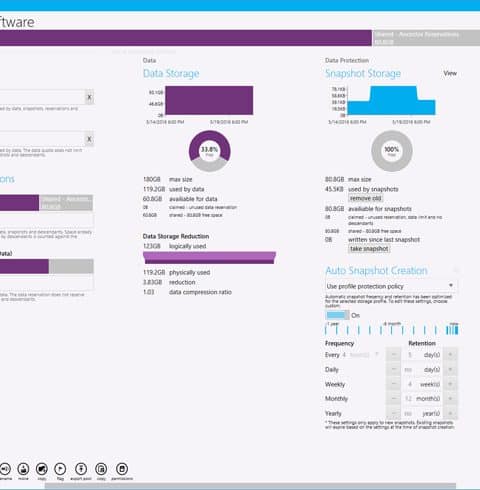Open the Use profile protection policy dropdown
Viewport: 480px width, 490px height.
[391, 286]
